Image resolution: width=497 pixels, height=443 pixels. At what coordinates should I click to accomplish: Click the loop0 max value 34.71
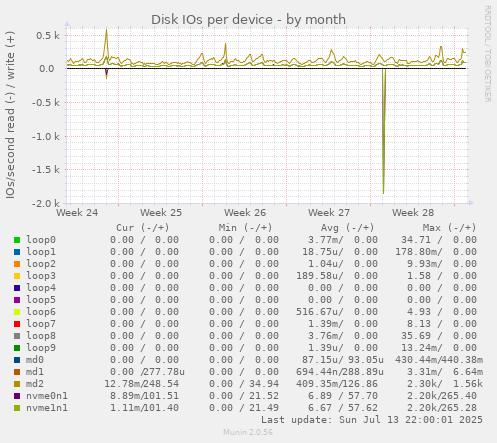[x=416, y=240]
